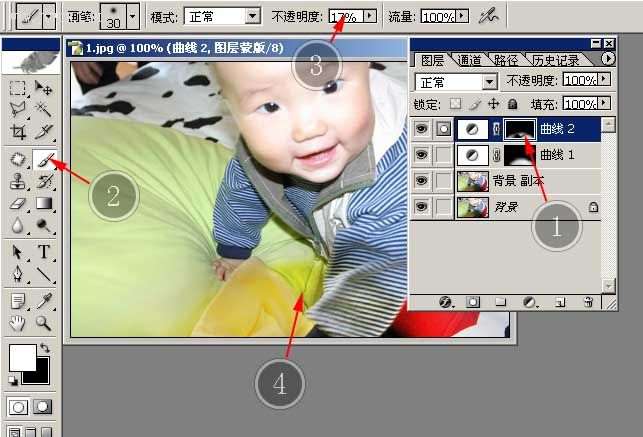Switch to the 通道 tab
This screenshot has height=437, width=643.
[x=466, y=60]
